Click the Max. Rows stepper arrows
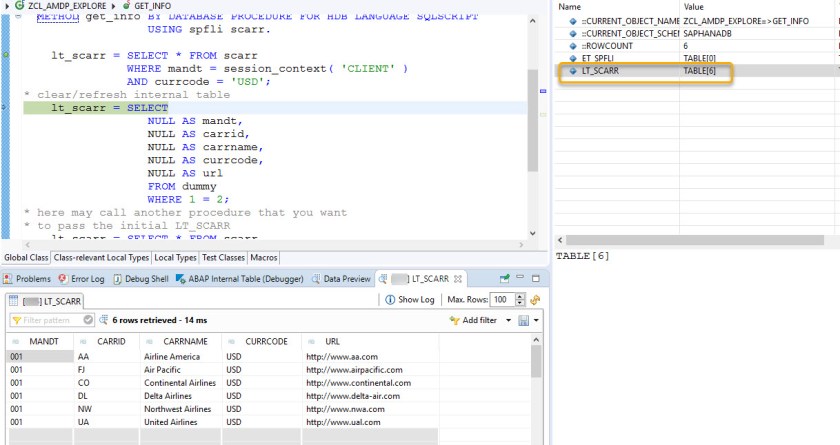Image resolution: width=840 pixels, height=445 pixels. [x=522, y=300]
